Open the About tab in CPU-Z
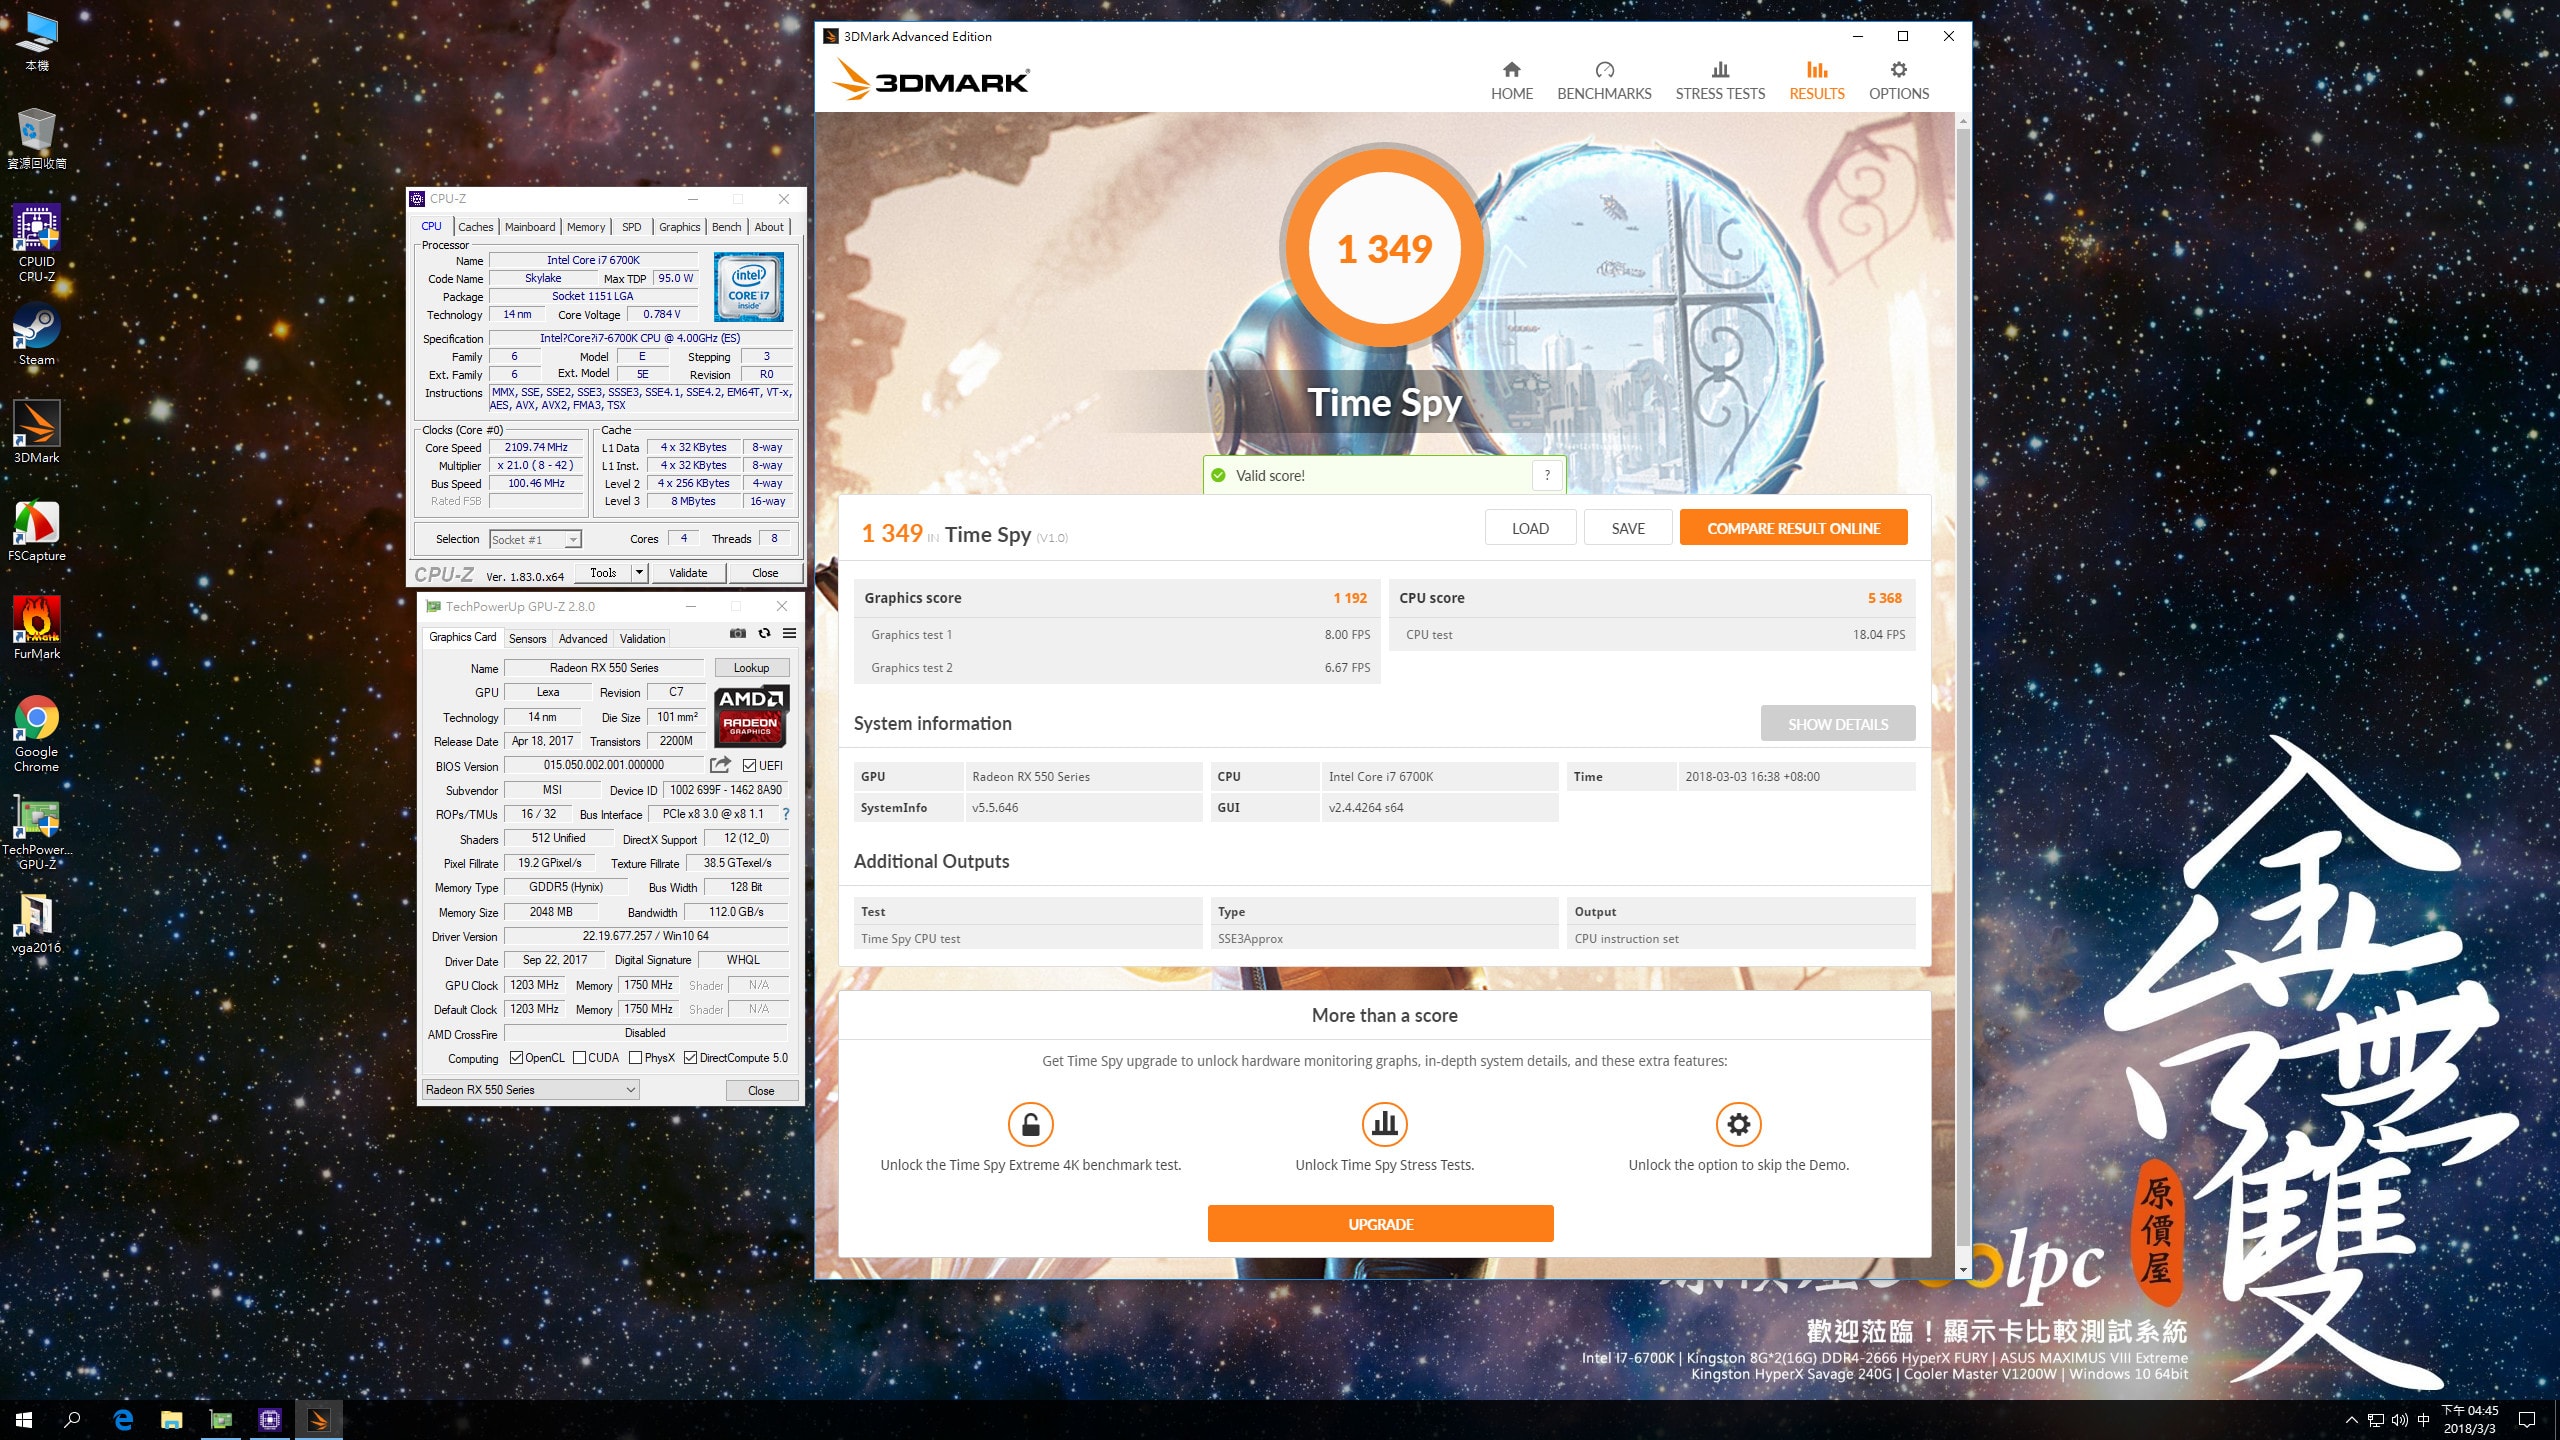The height and width of the screenshot is (1440, 2560). [x=769, y=227]
